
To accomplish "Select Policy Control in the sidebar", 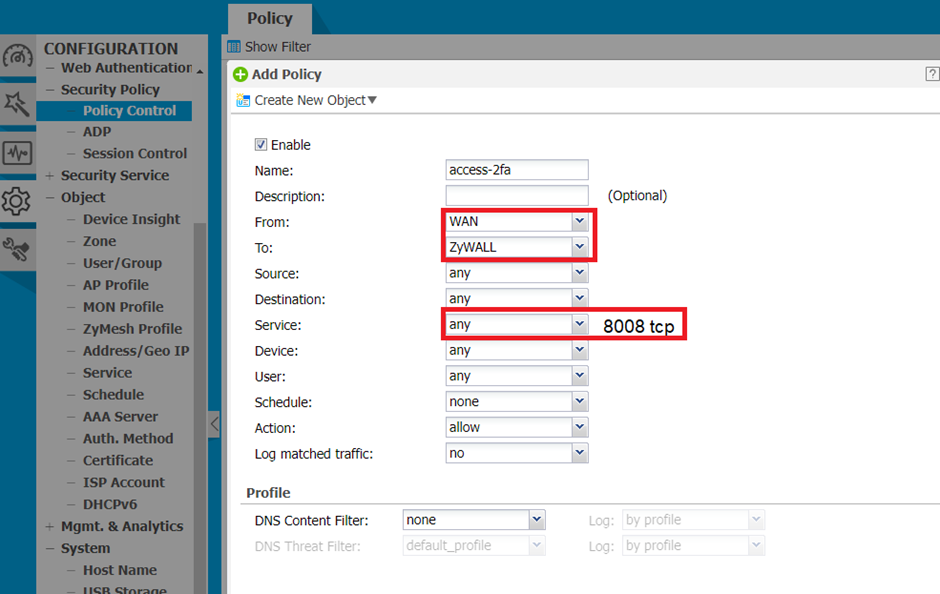I will click(129, 111).
